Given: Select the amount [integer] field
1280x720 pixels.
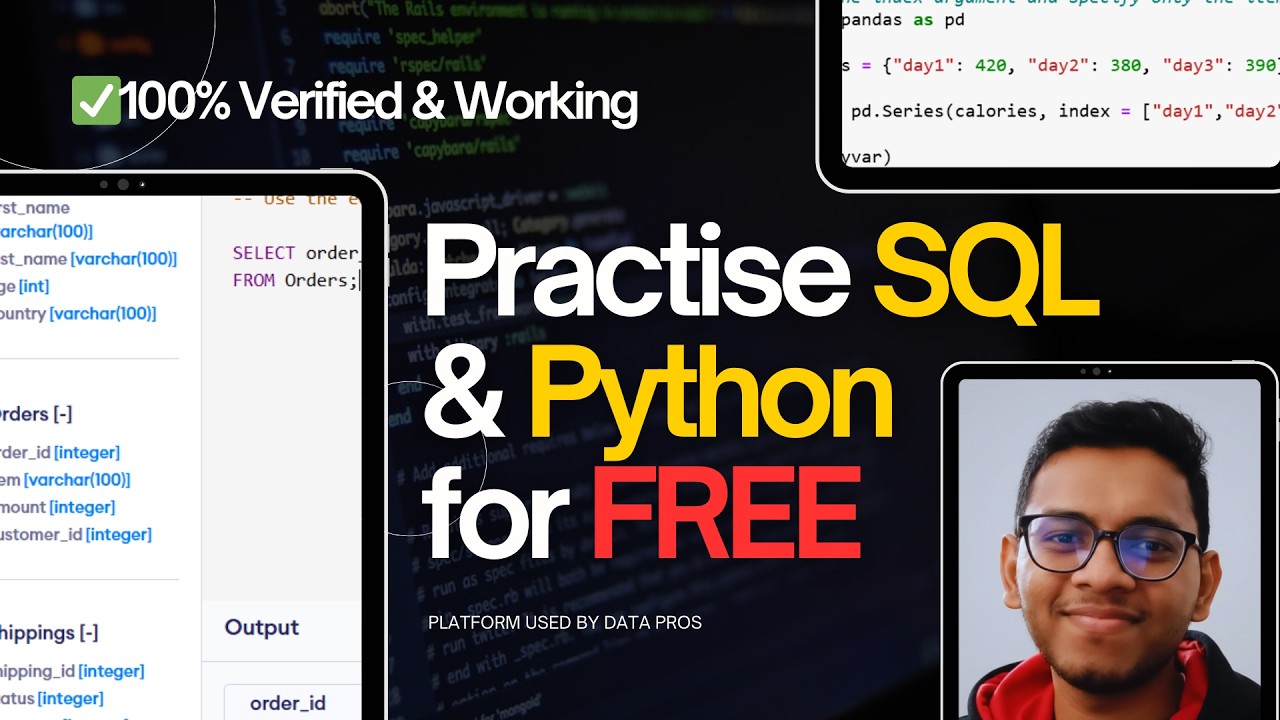Looking at the screenshot, I should (58, 507).
